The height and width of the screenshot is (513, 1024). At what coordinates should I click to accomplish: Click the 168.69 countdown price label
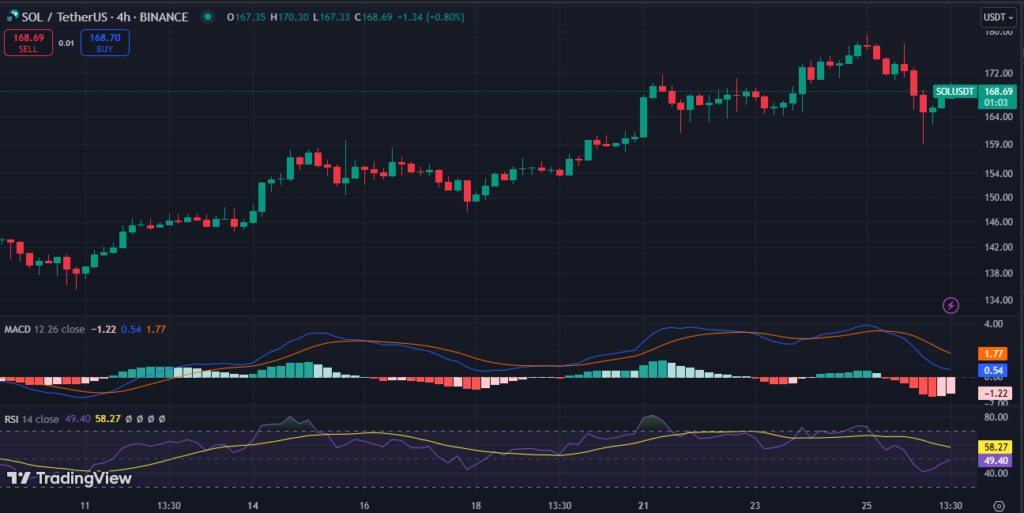[997, 97]
